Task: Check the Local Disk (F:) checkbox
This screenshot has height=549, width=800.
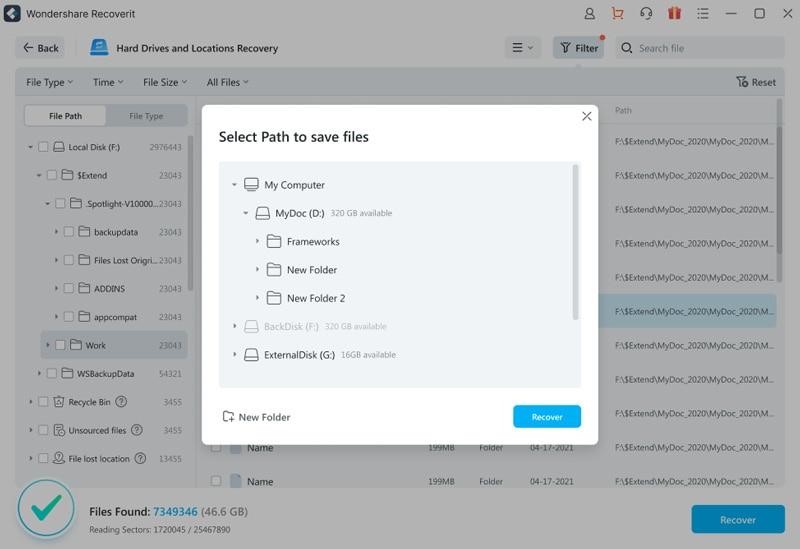Action: coord(43,147)
